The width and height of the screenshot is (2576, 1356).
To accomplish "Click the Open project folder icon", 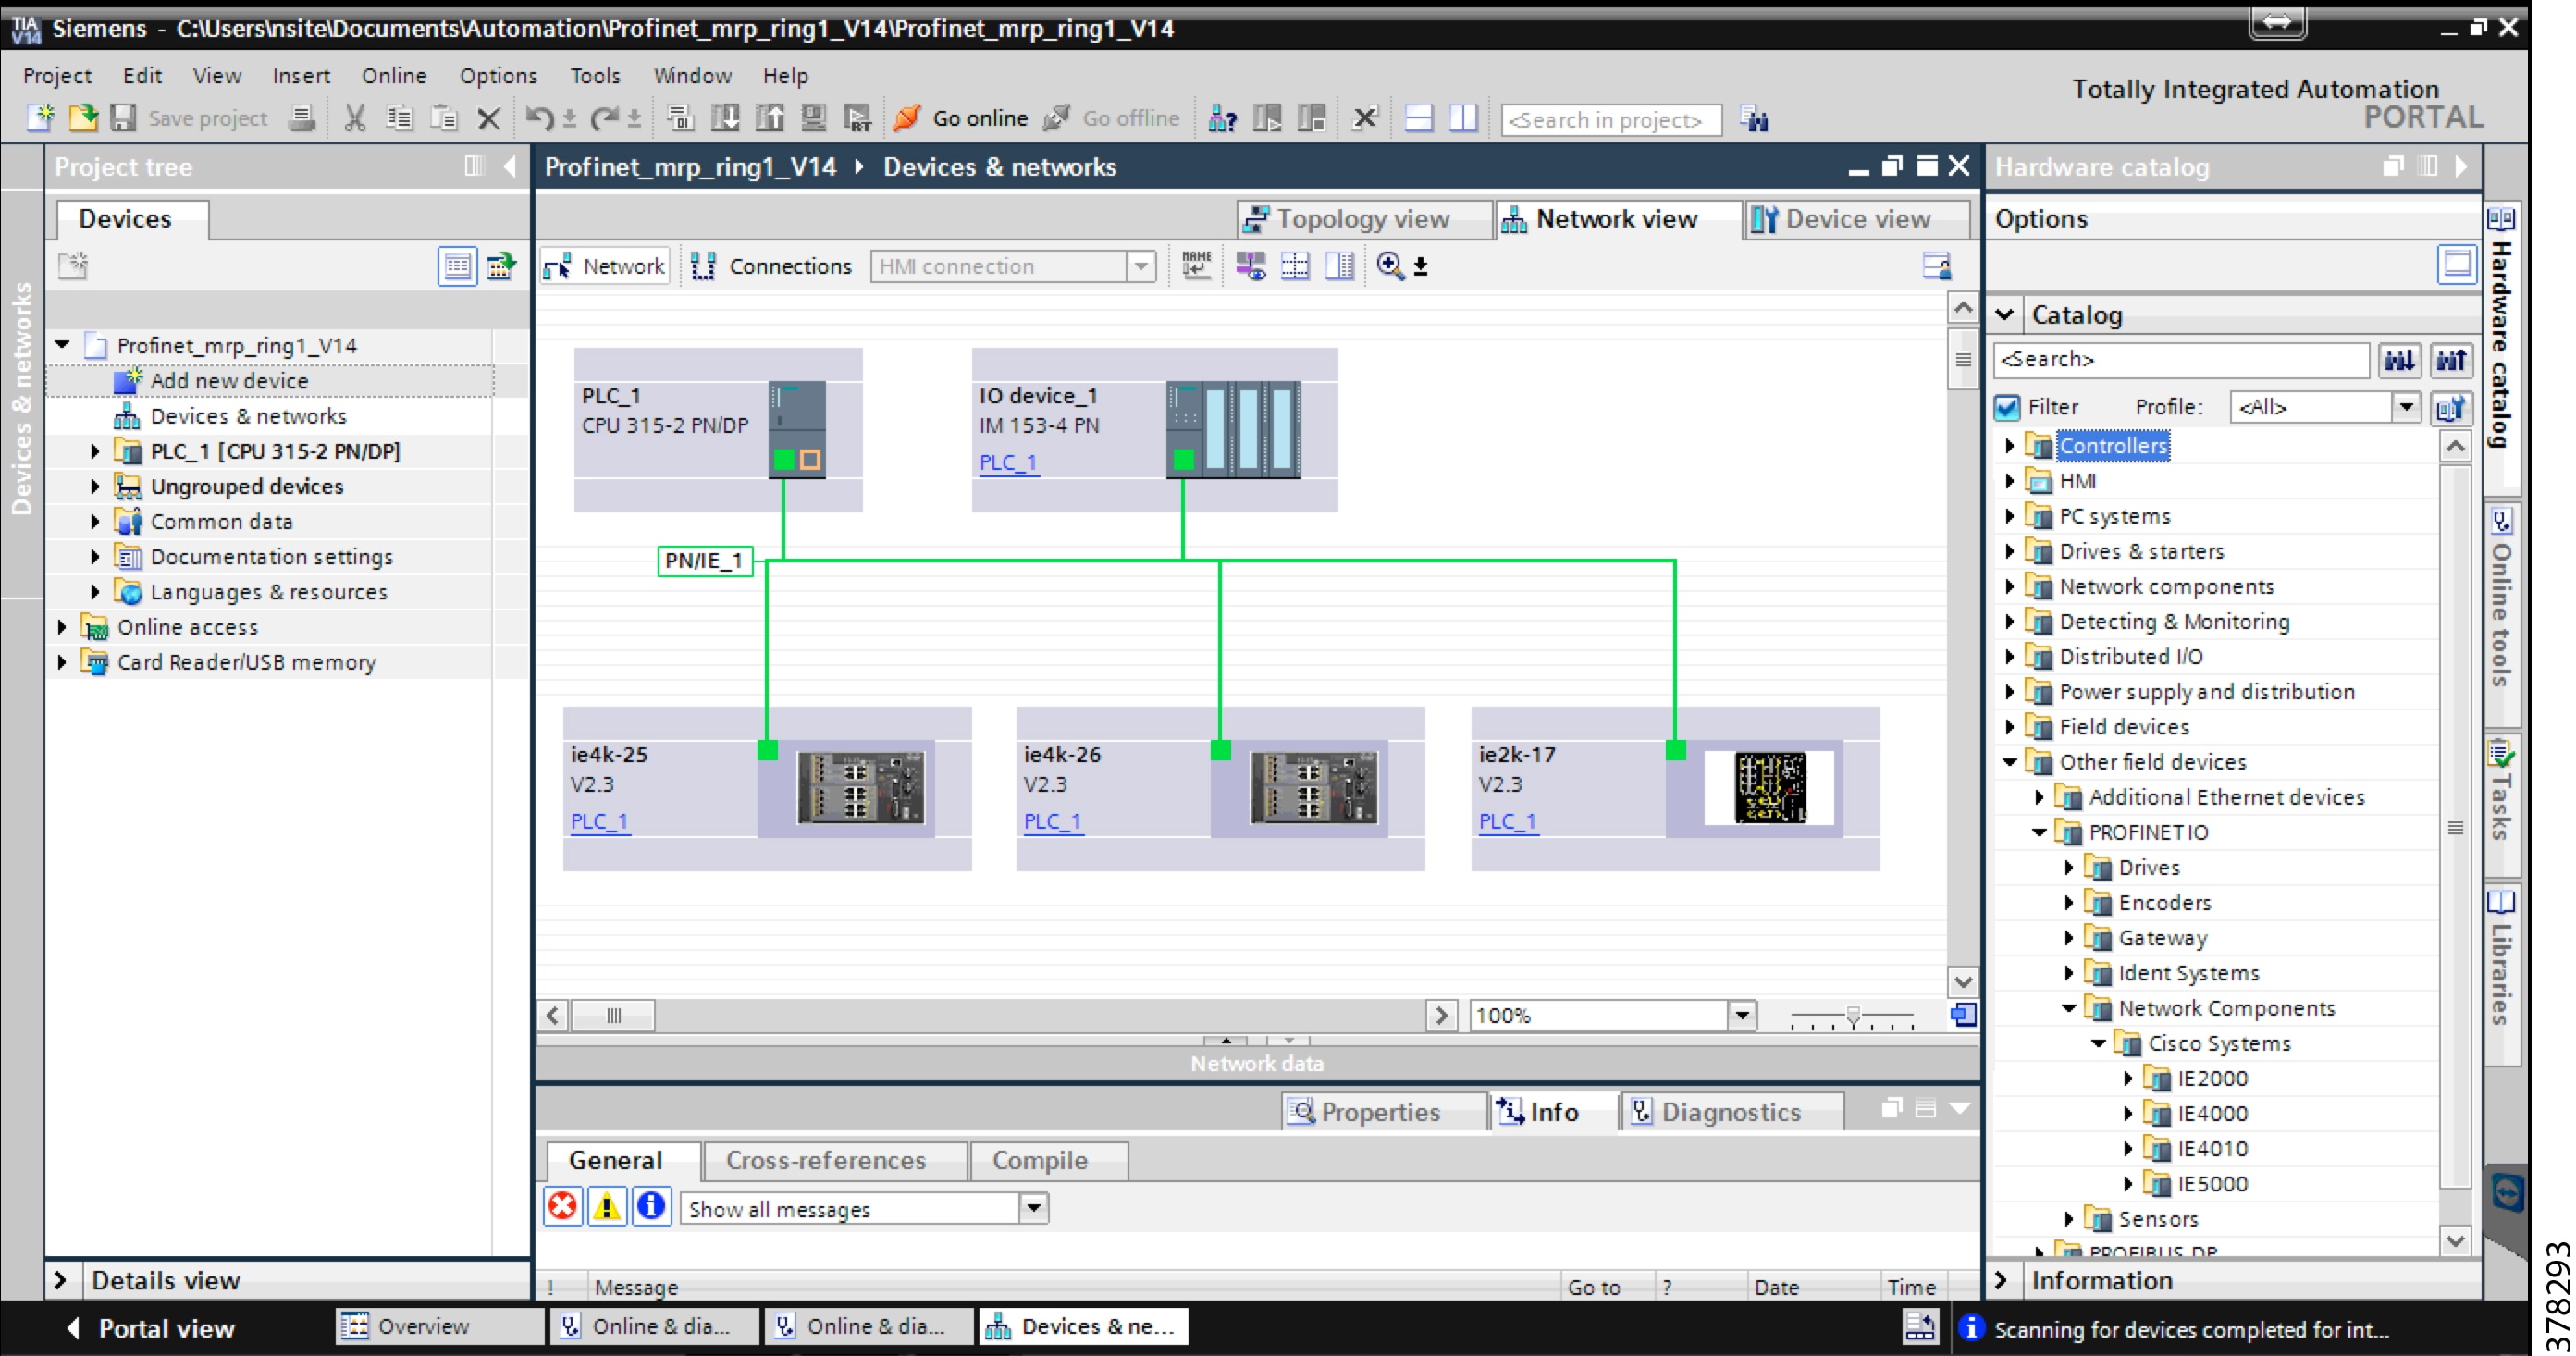I will pos(83,118).
